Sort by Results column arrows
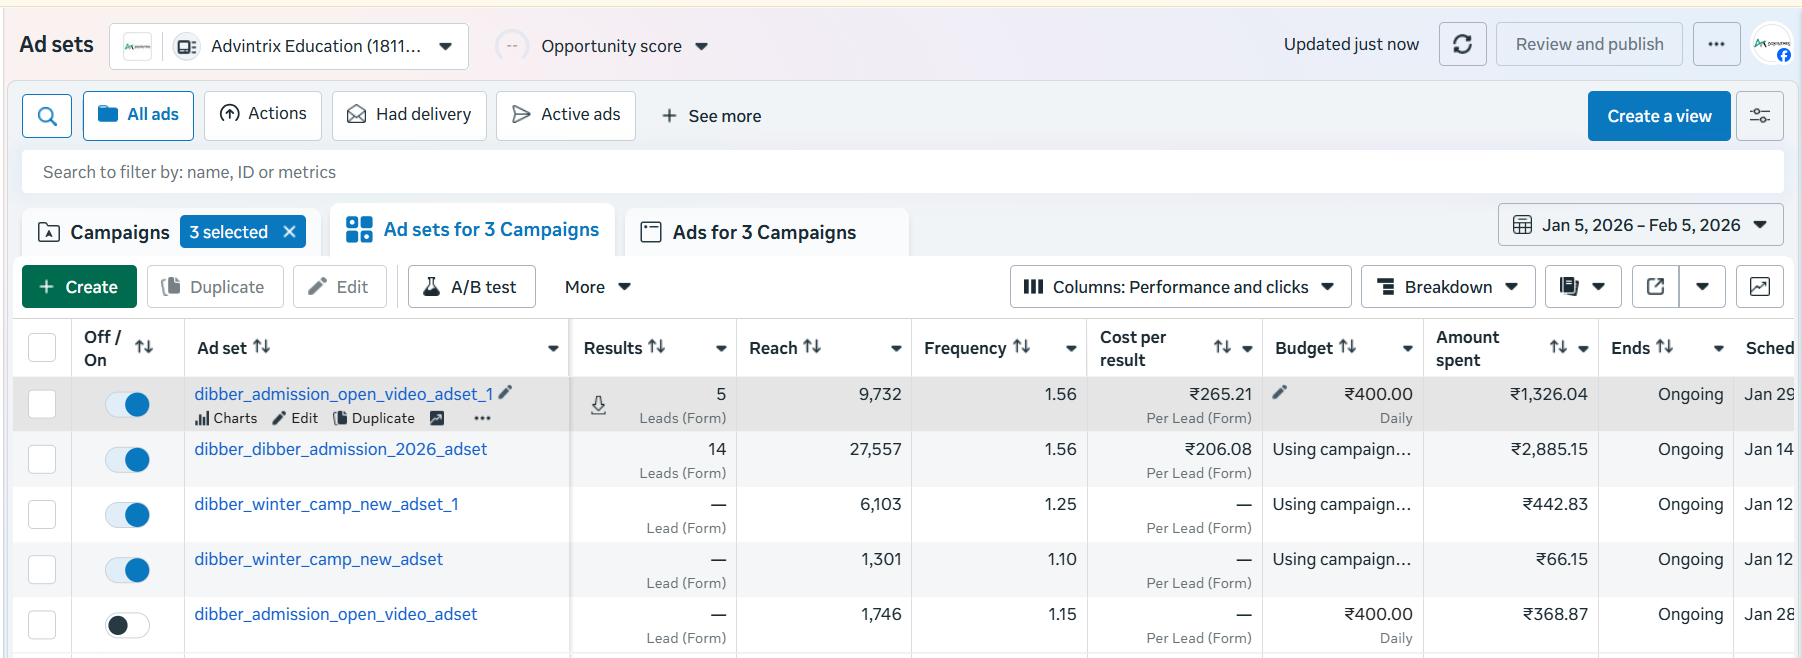The image size is (1802, 658). point(657,346)
